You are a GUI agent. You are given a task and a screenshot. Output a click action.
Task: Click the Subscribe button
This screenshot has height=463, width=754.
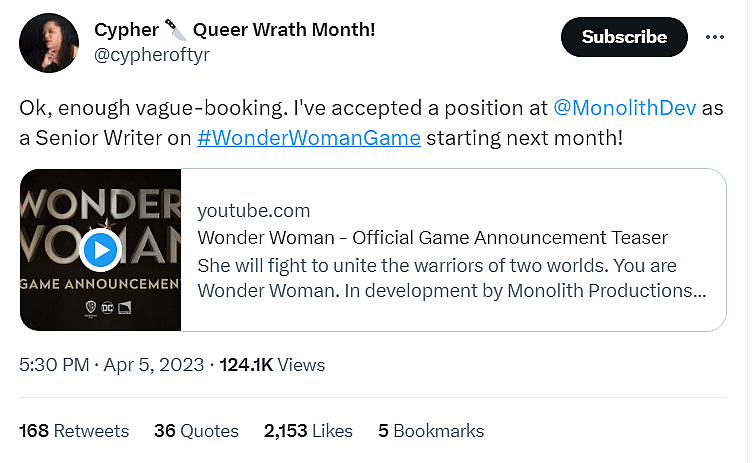(624, 37)
